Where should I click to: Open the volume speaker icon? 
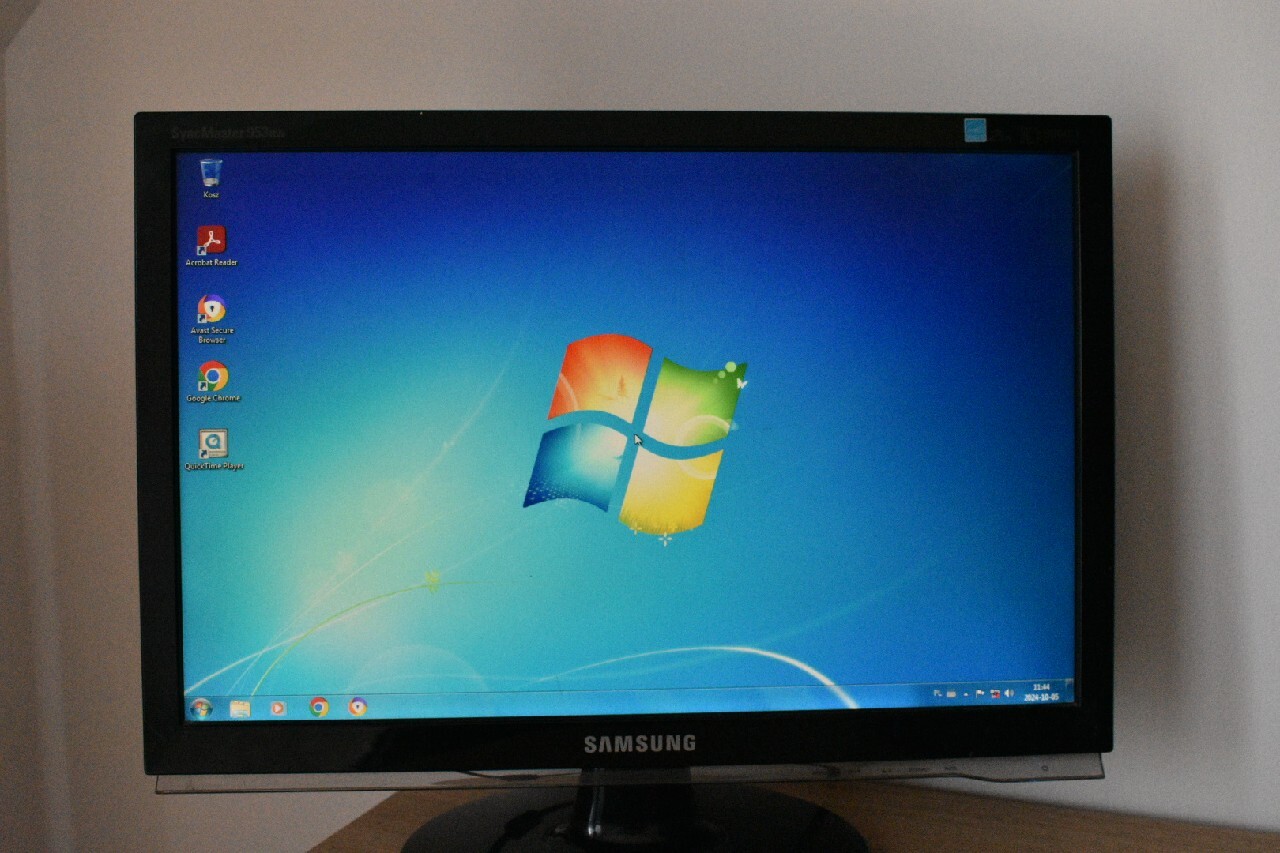[1008, 693]
